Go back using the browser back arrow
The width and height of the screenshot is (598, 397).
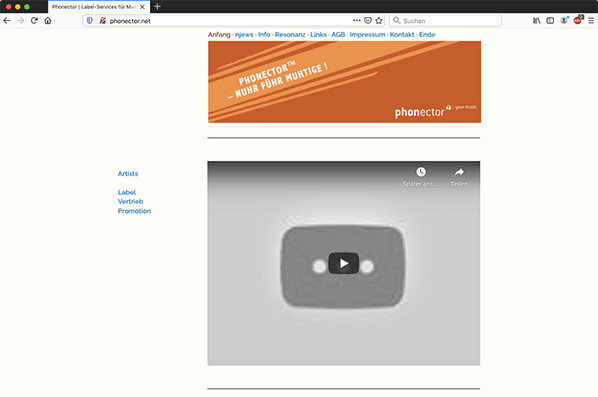pyautogui.click(x=7, y=21)
